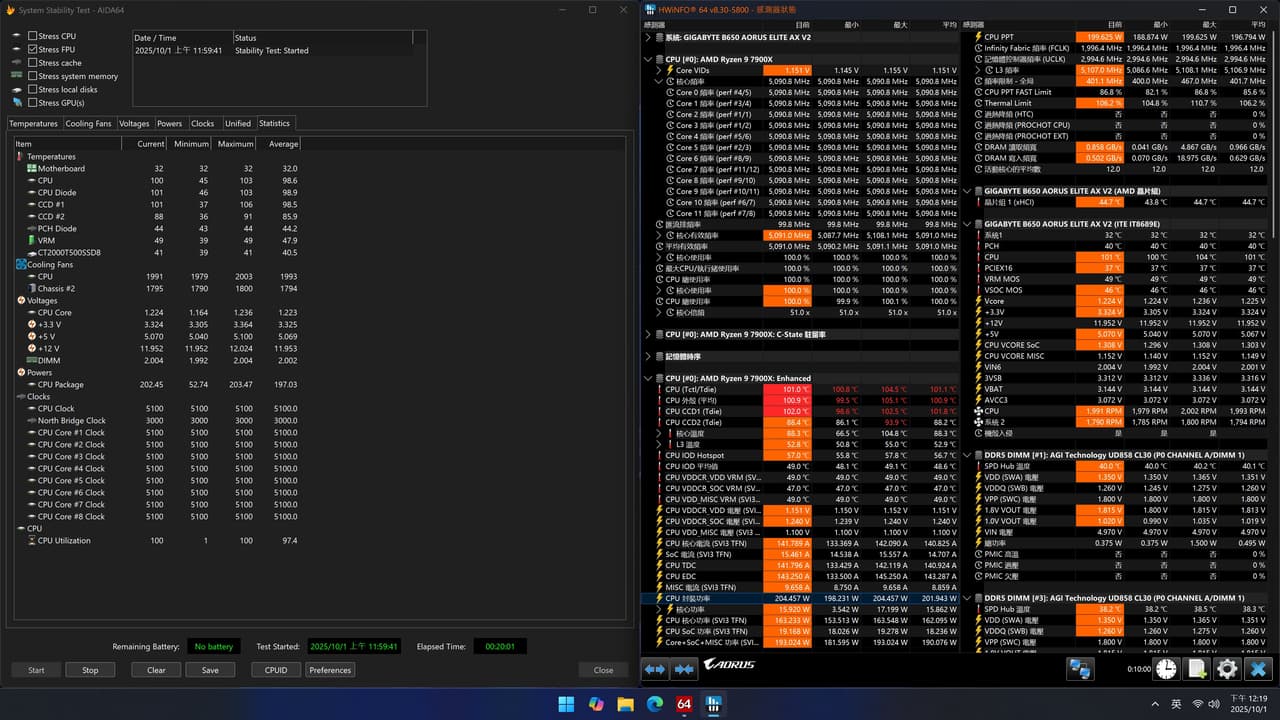This screenshot has width=1280, height=720.
Task: Click HWiNFO expand columns arrows icon
Action: (x=655, y=669)
